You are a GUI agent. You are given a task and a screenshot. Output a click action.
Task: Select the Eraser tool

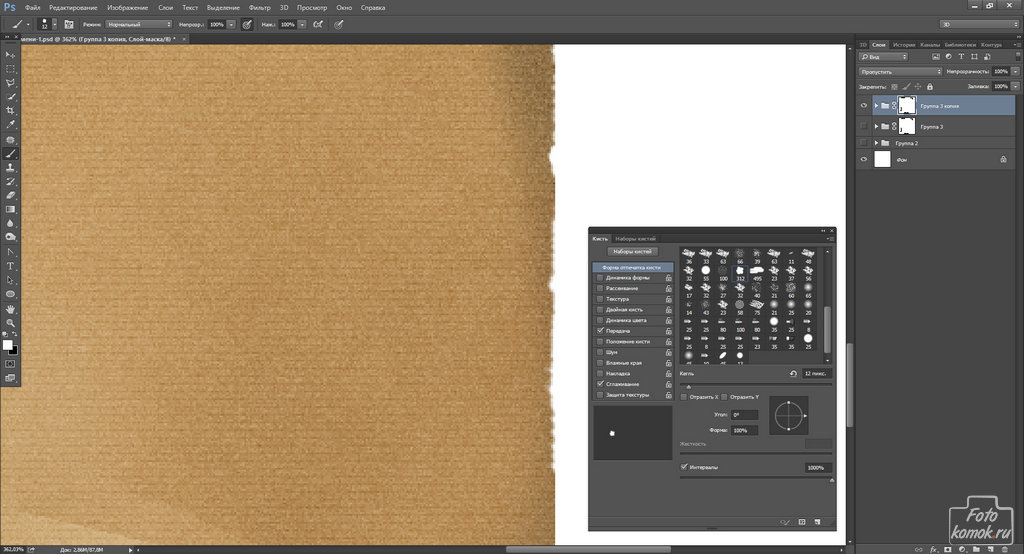point(11,196)
